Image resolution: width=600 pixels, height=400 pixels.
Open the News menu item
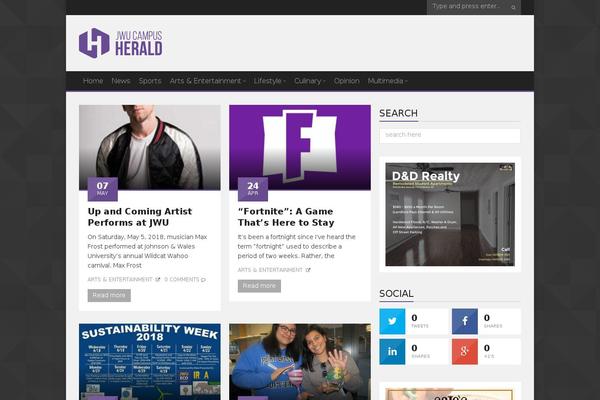pos(121,81)
